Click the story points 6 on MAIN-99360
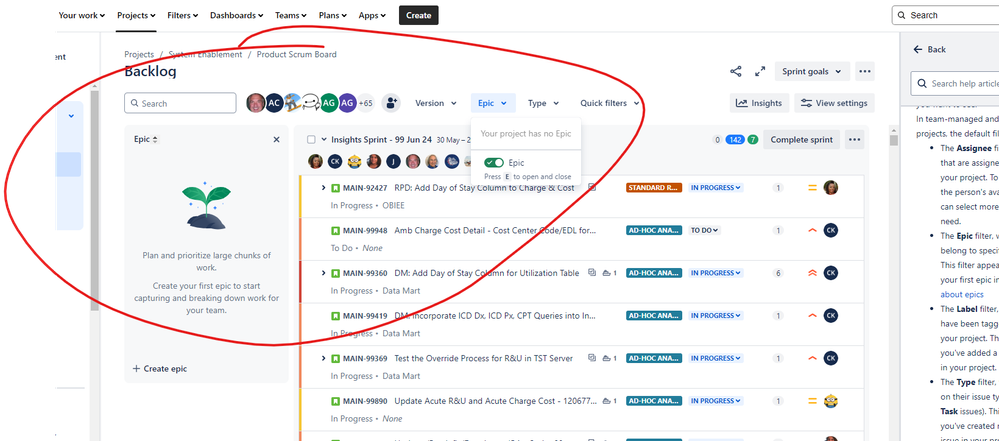The image size is (999, 441). [x=778, y=273]
